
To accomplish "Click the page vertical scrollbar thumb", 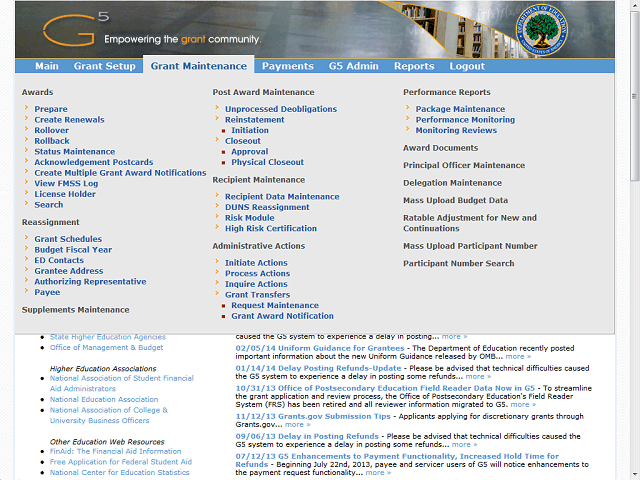I will (x=634, y=97).
